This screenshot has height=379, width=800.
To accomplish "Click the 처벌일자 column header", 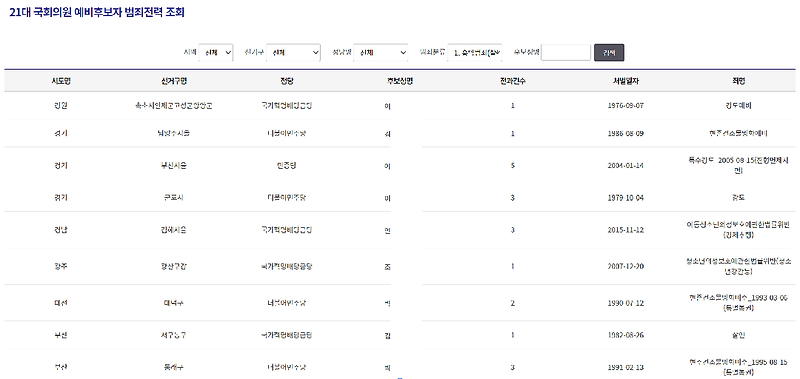I will pyautogui.click(x=626, y=81).
